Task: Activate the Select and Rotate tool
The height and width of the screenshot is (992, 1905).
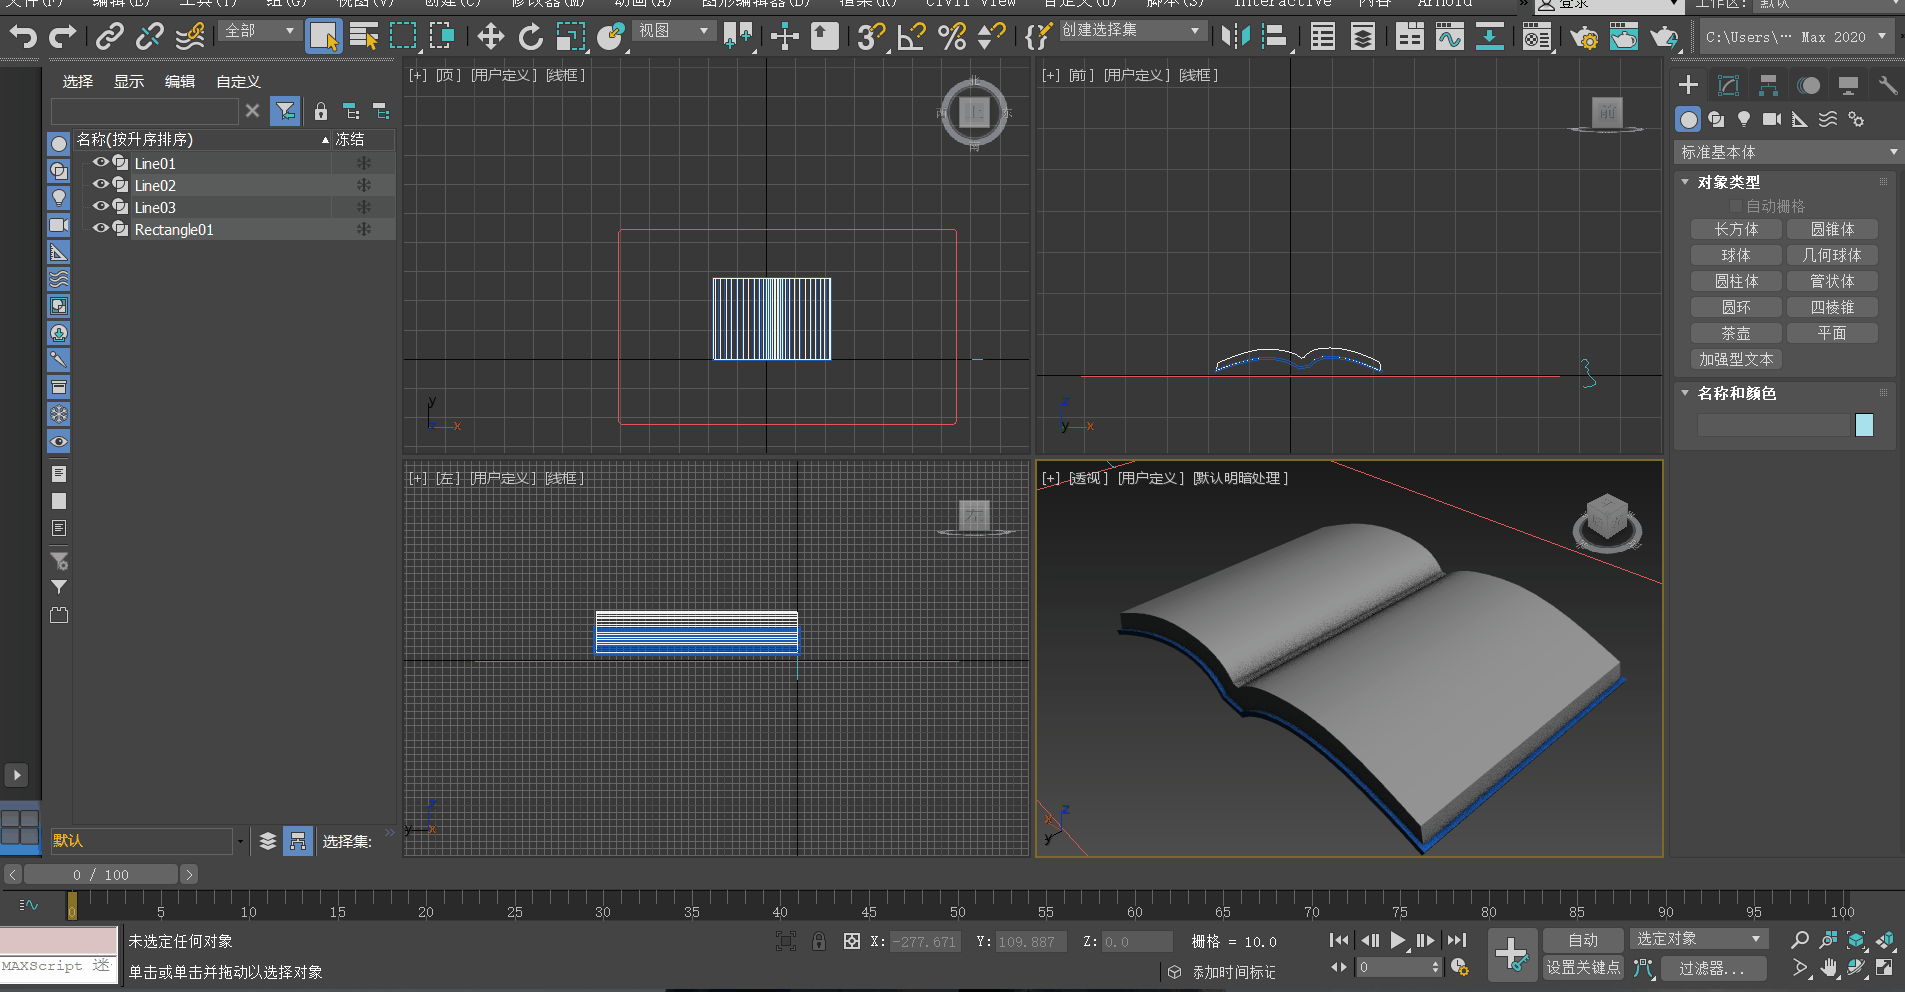Action: click(x=530, y=37)
